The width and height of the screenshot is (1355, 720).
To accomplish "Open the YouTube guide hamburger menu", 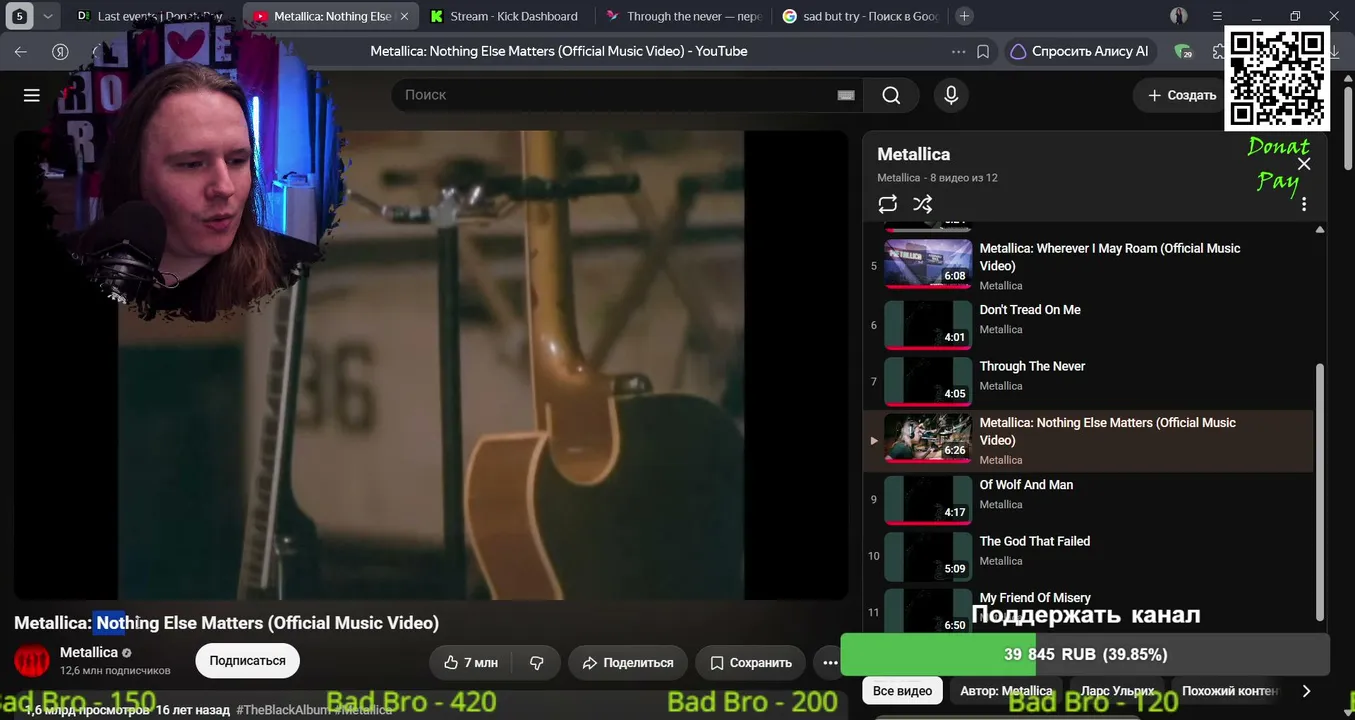I will click(32, 95).
